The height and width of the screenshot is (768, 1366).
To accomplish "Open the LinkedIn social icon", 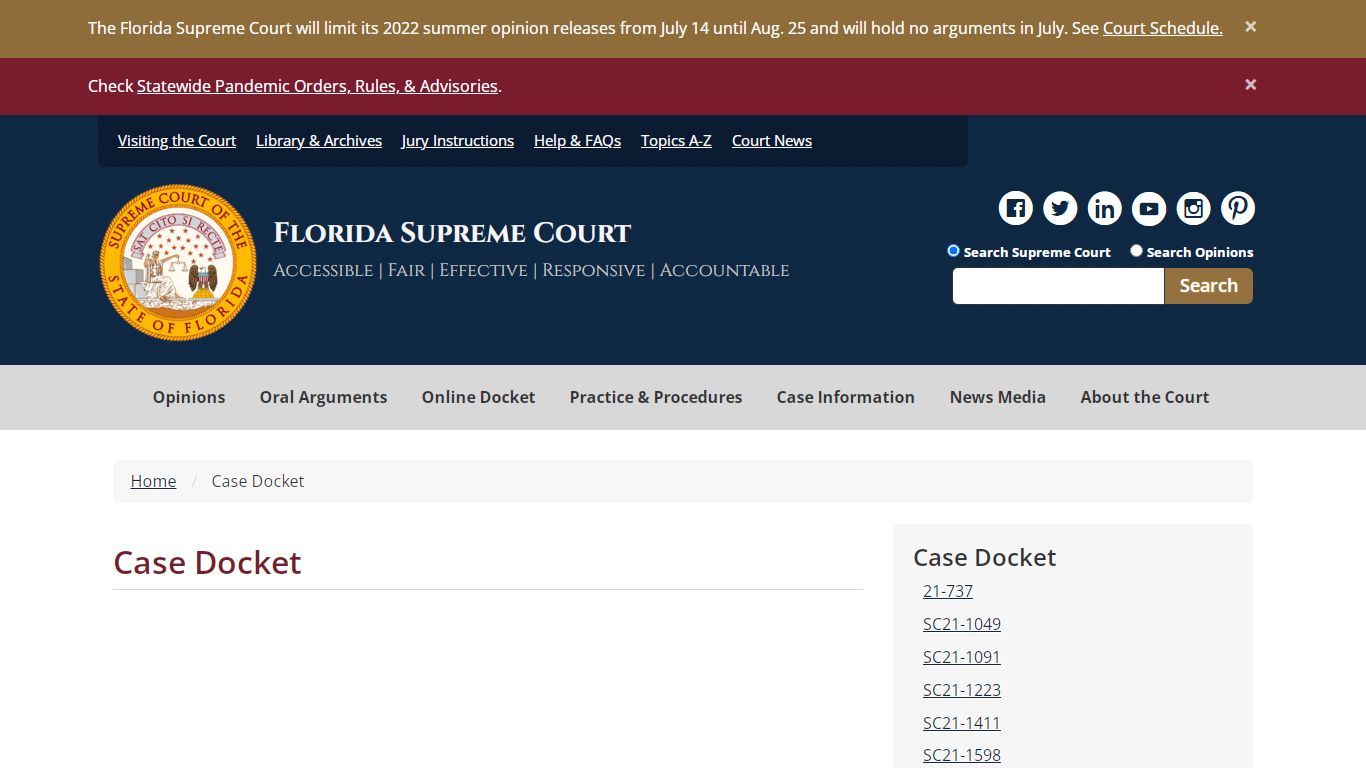I will [x=1105, y=208].
